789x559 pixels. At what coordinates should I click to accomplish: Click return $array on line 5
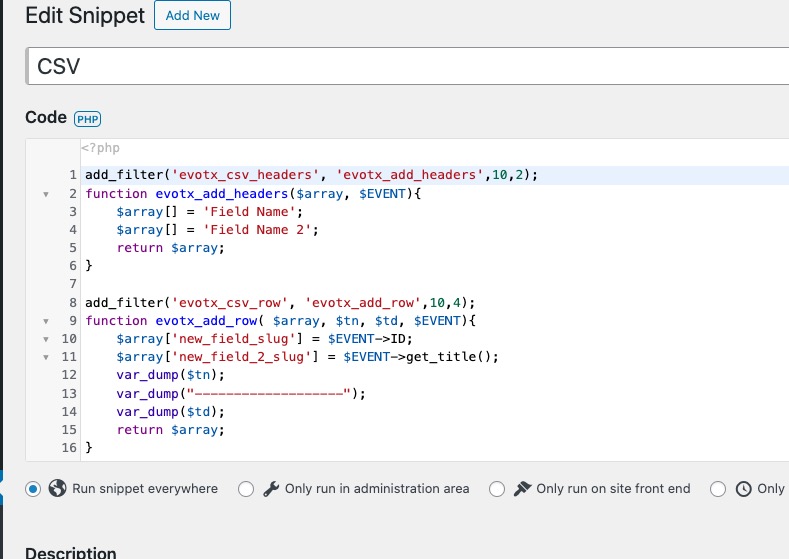[171, 248]
